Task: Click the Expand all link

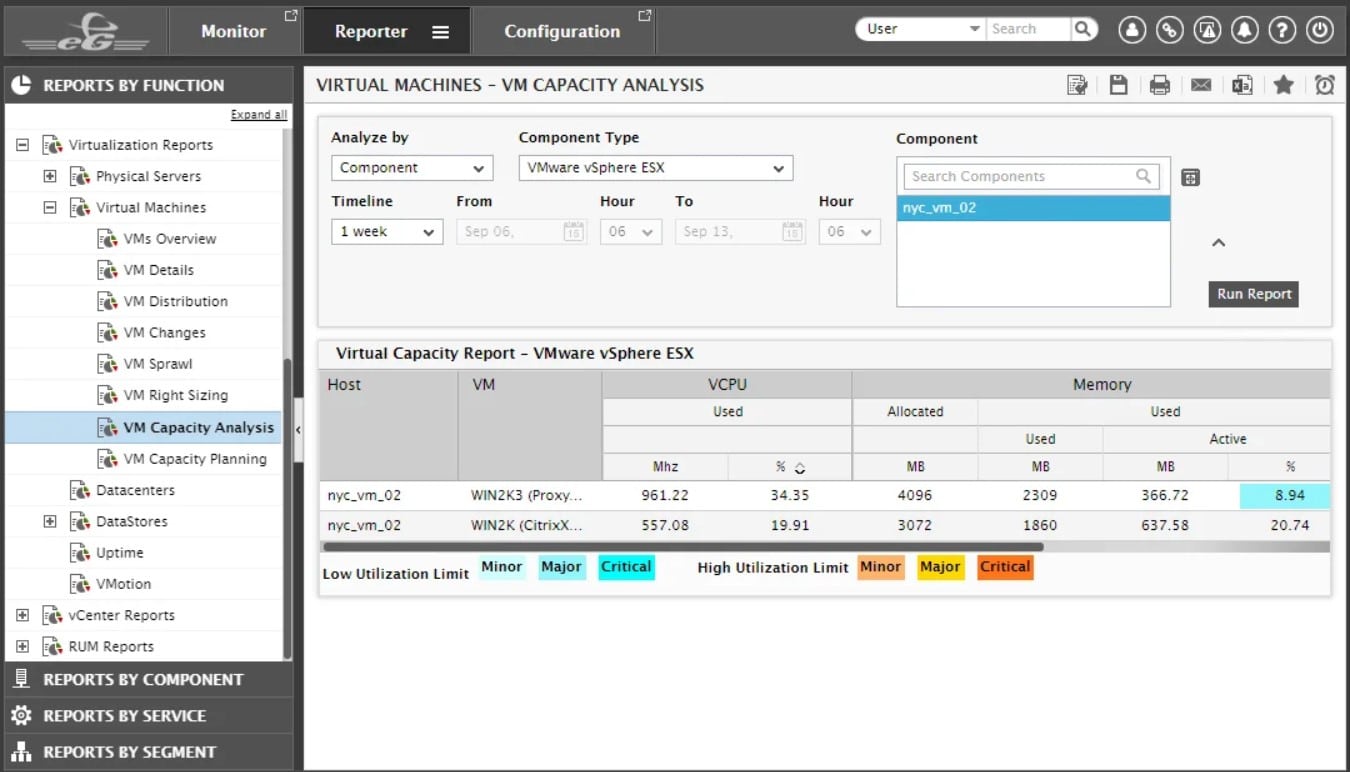Action: coord(259,115)
